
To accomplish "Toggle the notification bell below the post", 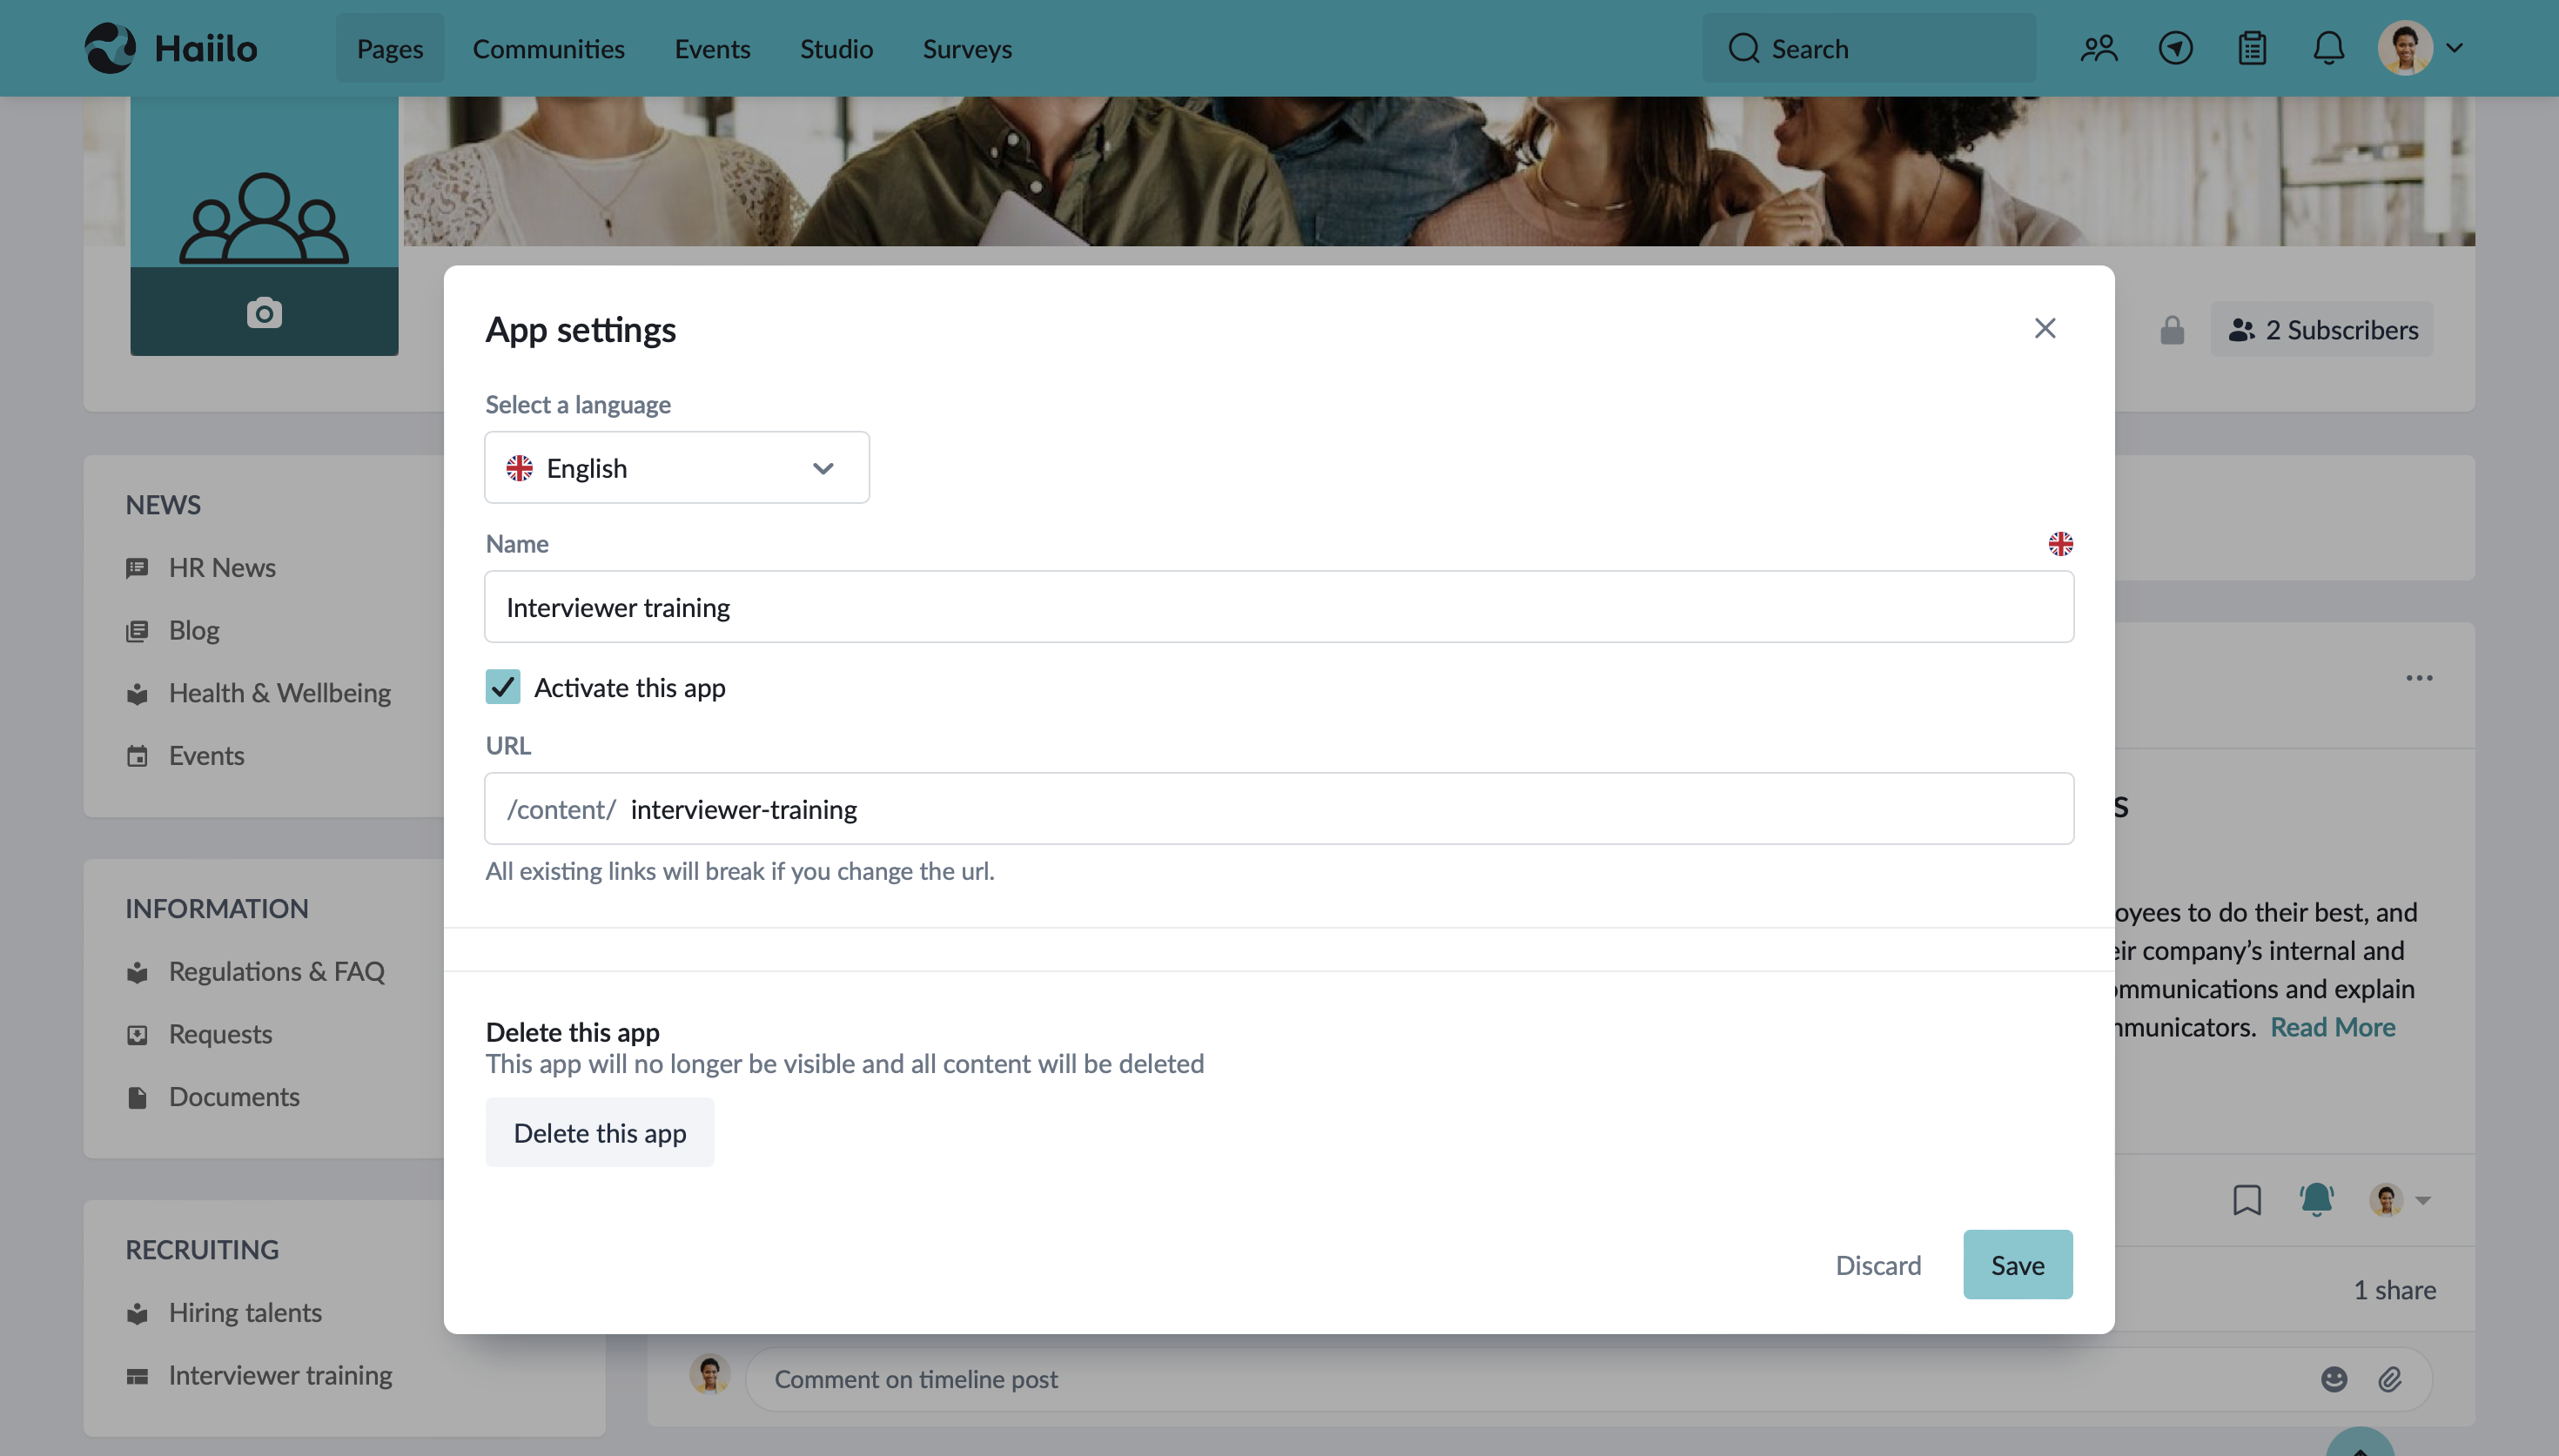I will click(2316, 1199).
